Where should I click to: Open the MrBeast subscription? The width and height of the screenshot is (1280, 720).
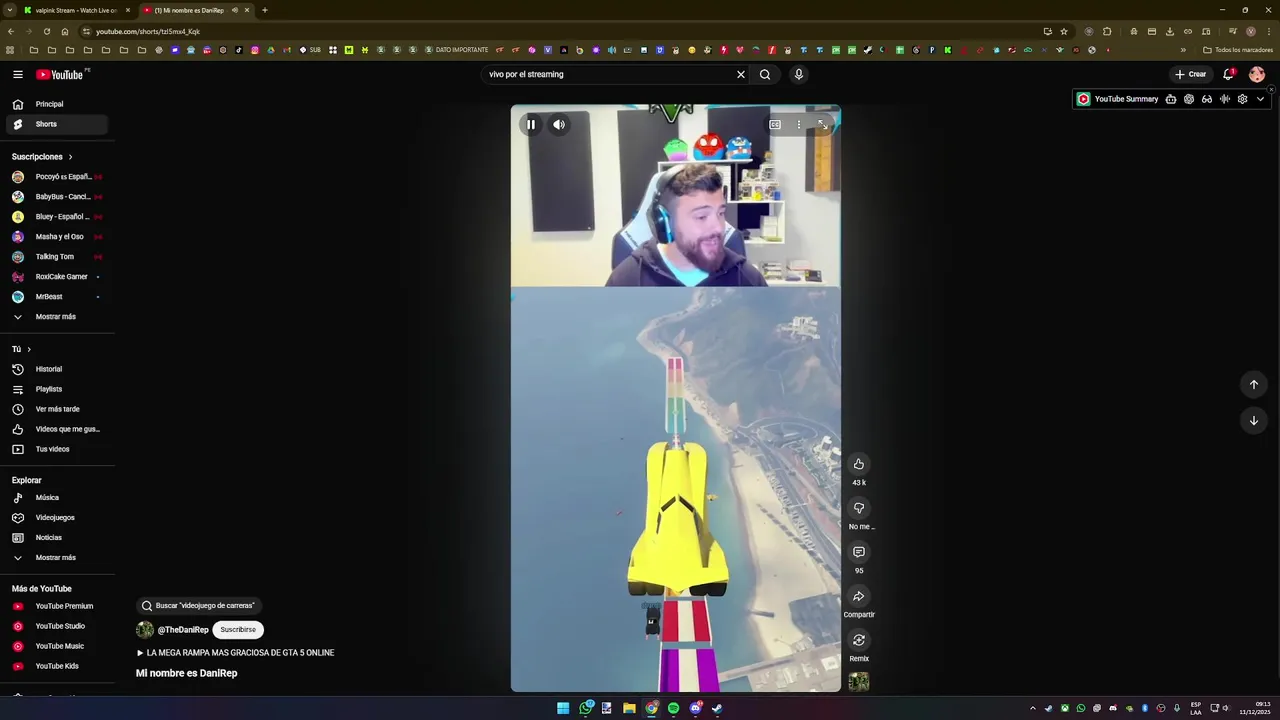pyautogui.click(x=55, y=297)
